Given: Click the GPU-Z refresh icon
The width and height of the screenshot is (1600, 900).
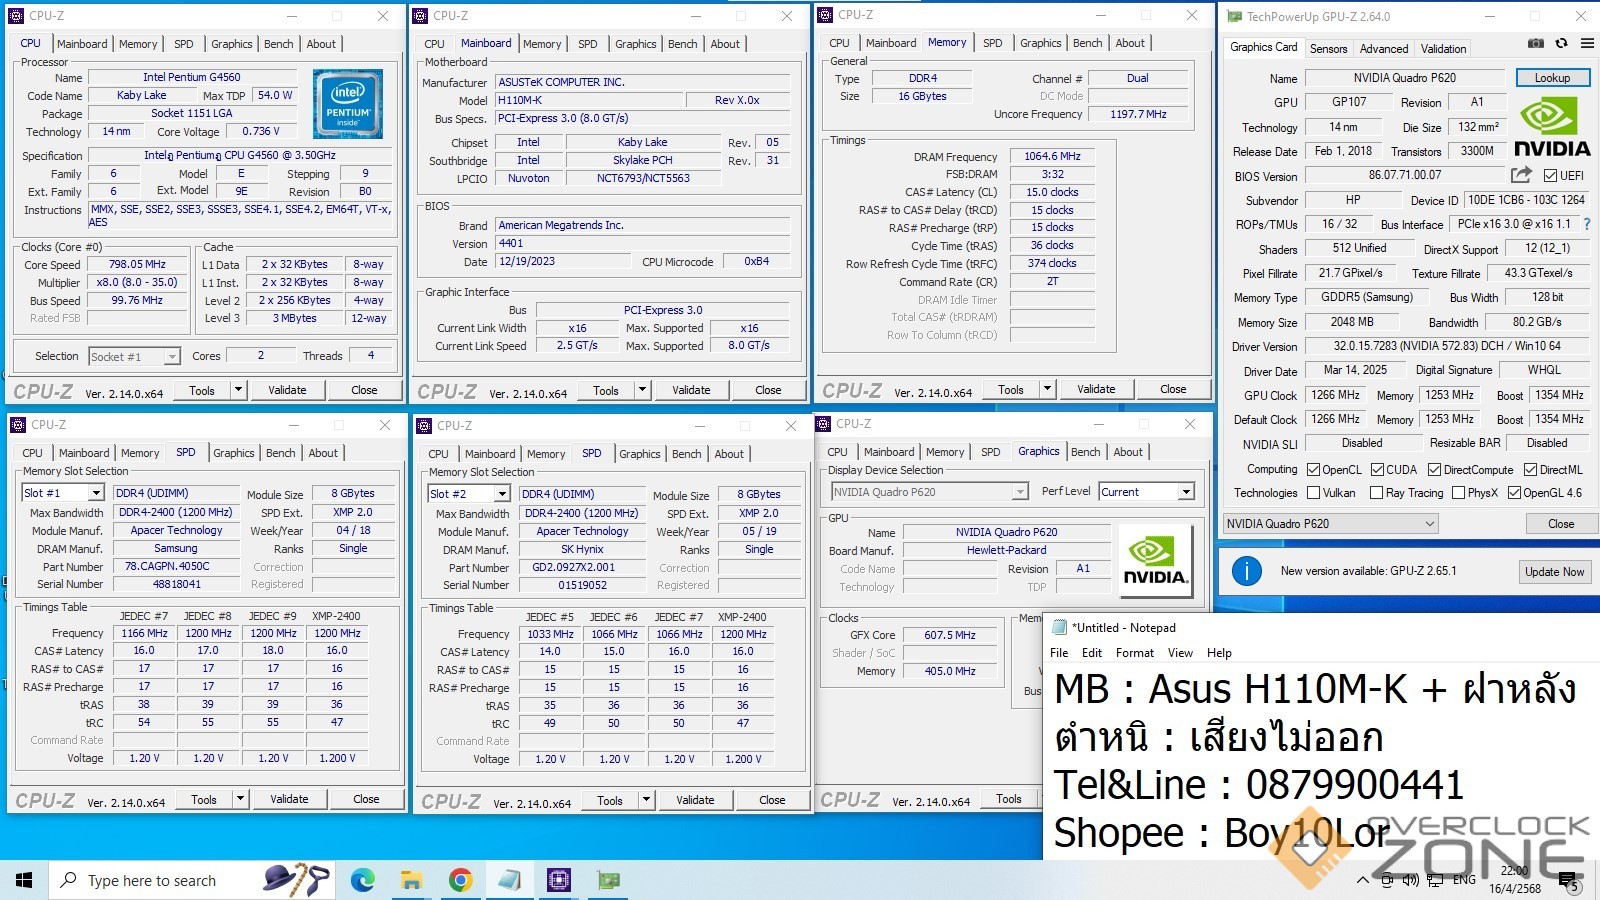Looking at the screenshot, I should click(1561, 44).
